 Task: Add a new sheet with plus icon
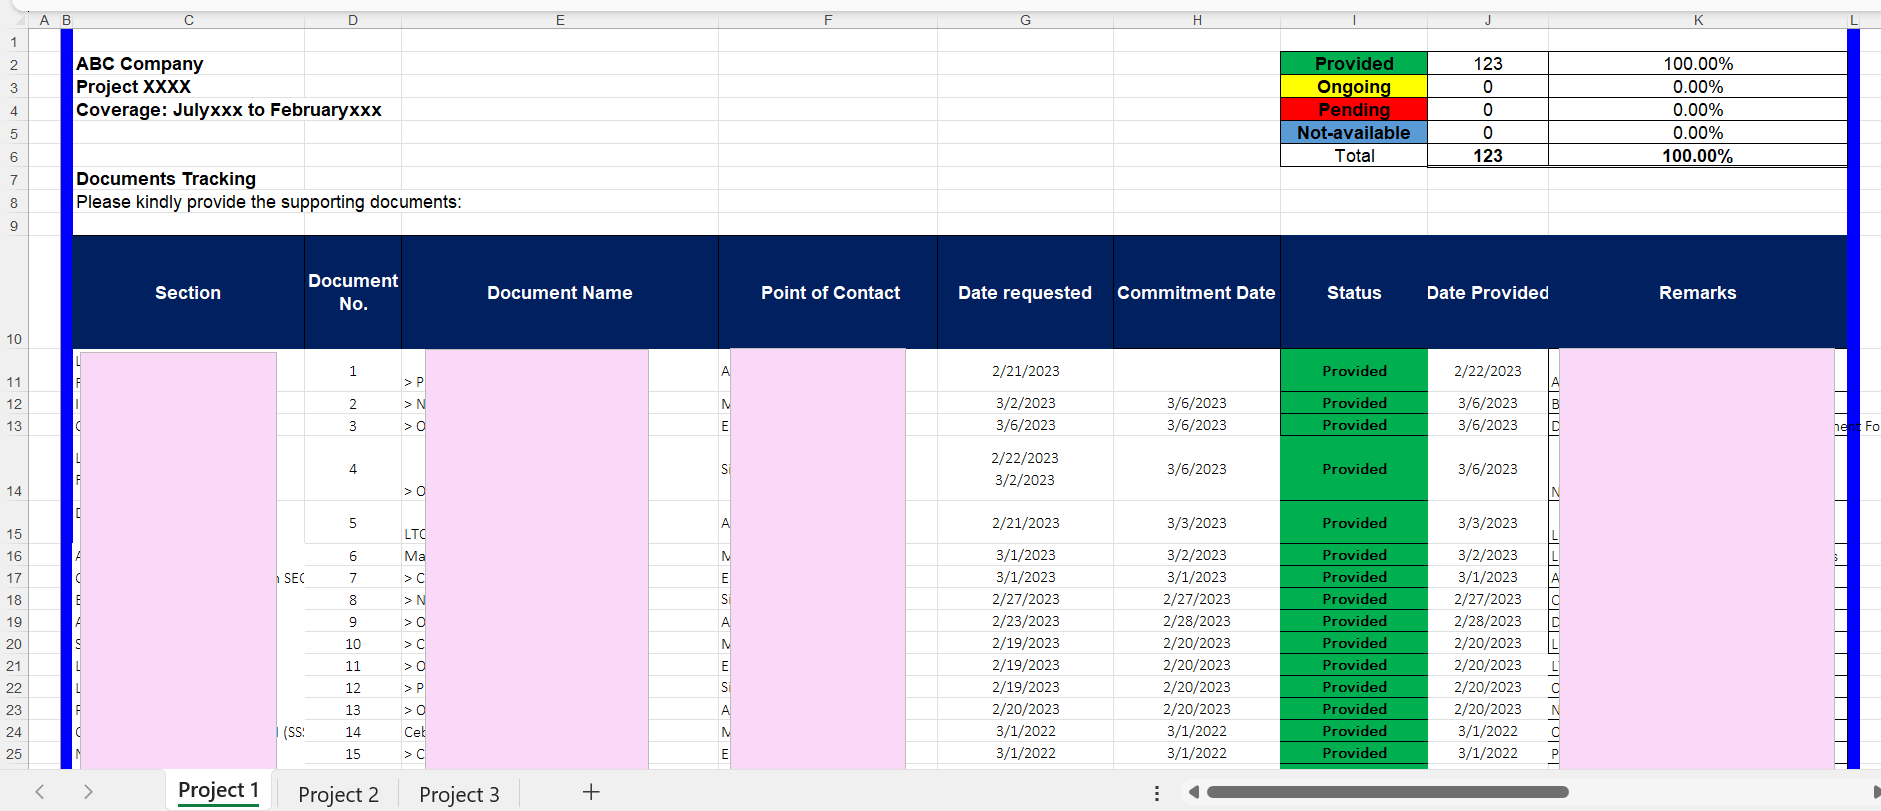click(x=591, y=792)
